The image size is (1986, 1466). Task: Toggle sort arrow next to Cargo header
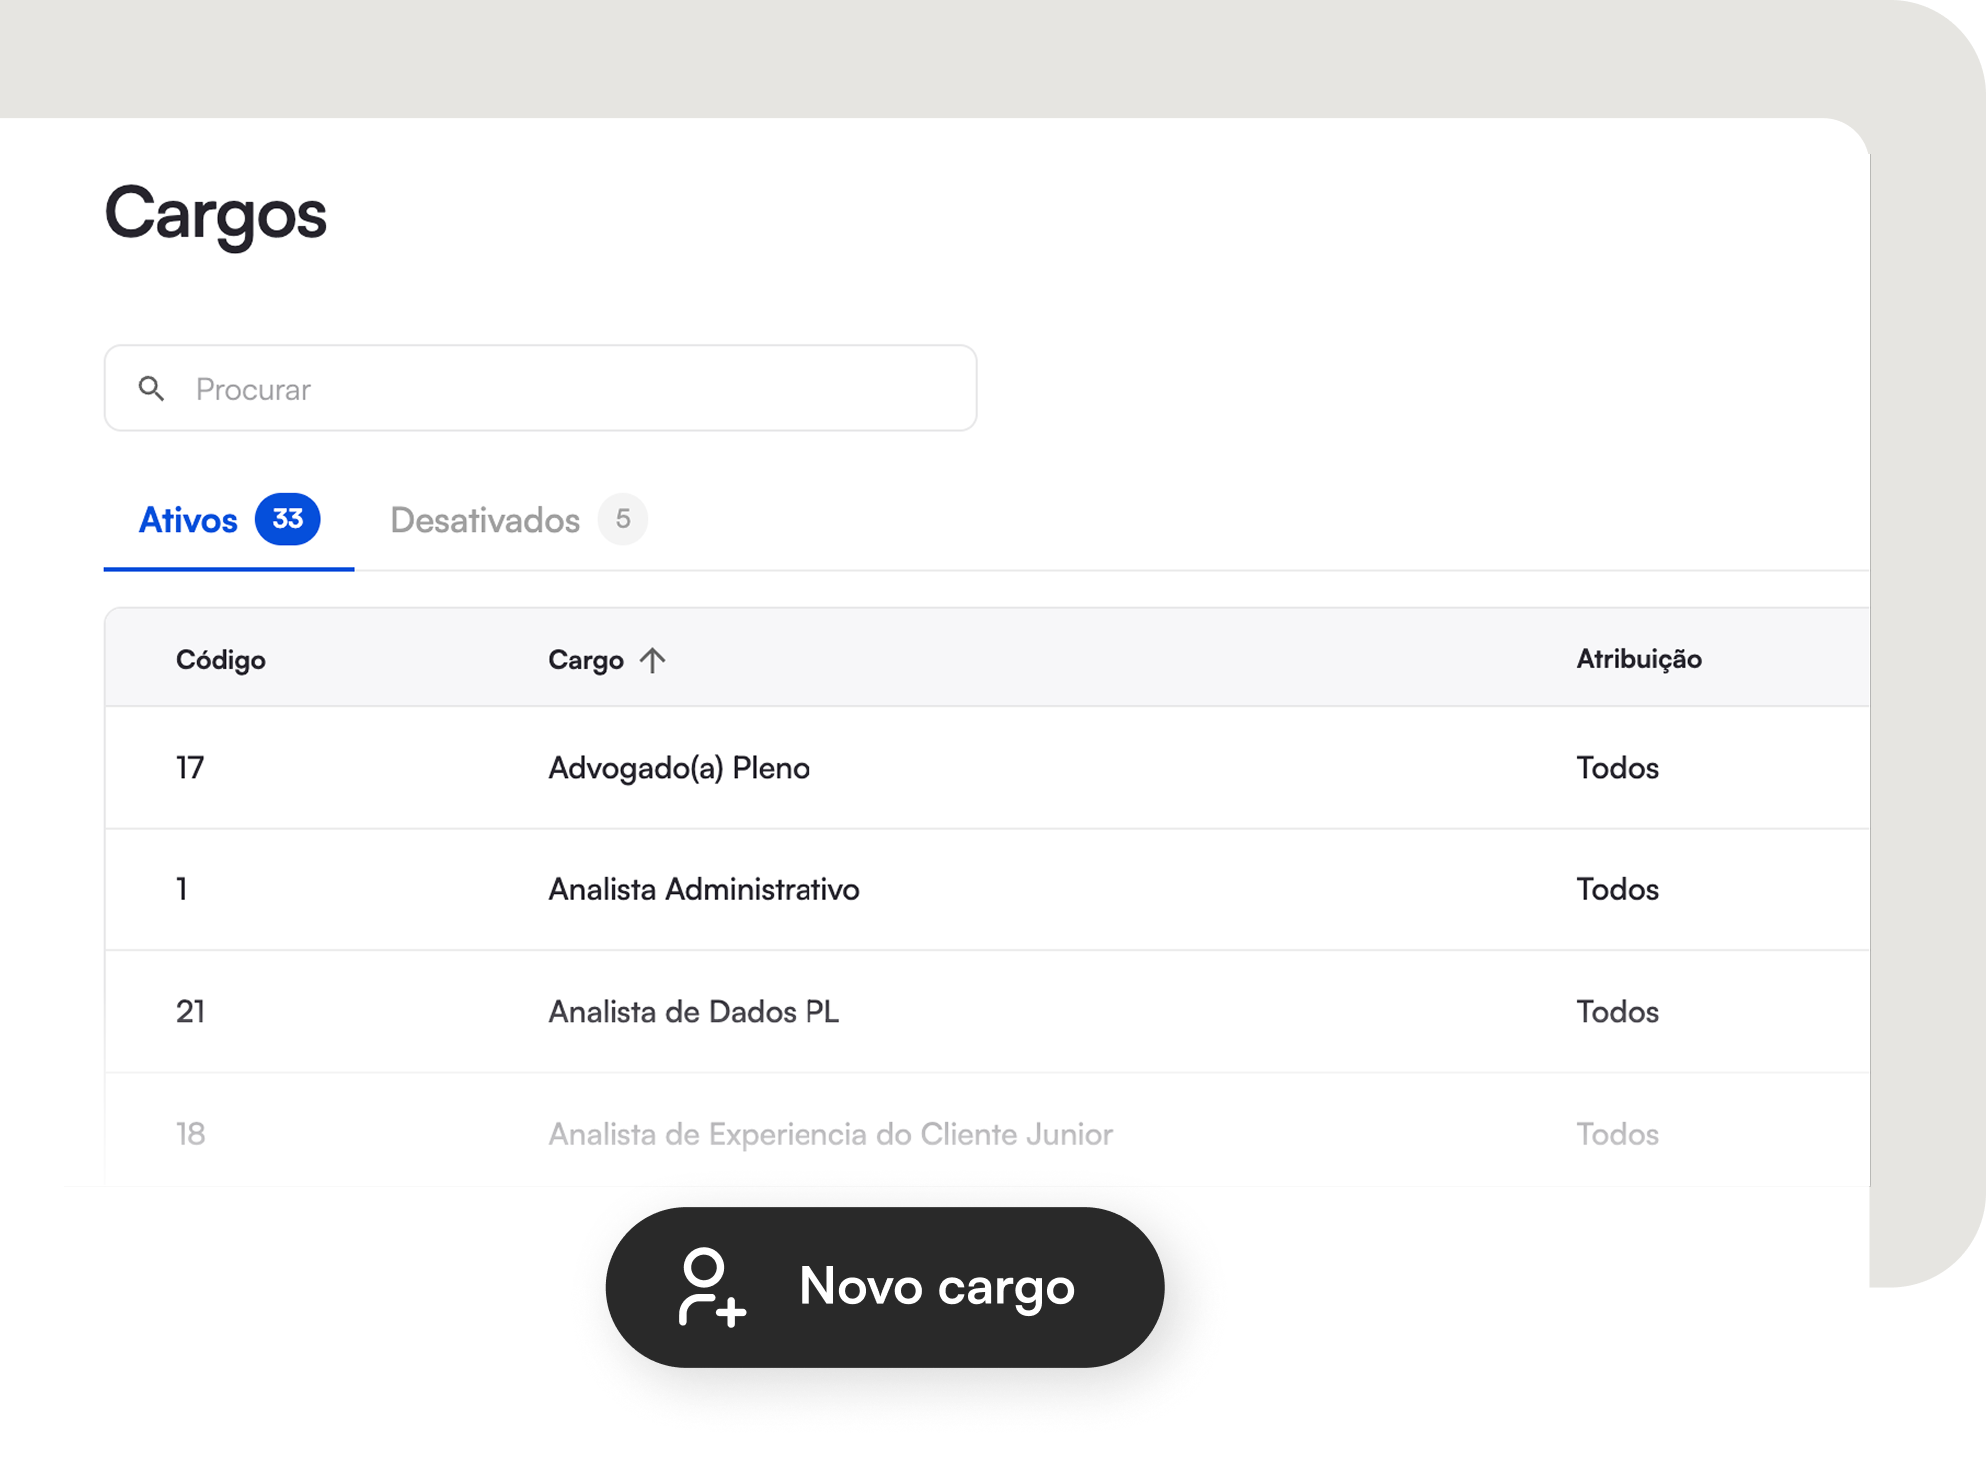pos(653,660)
